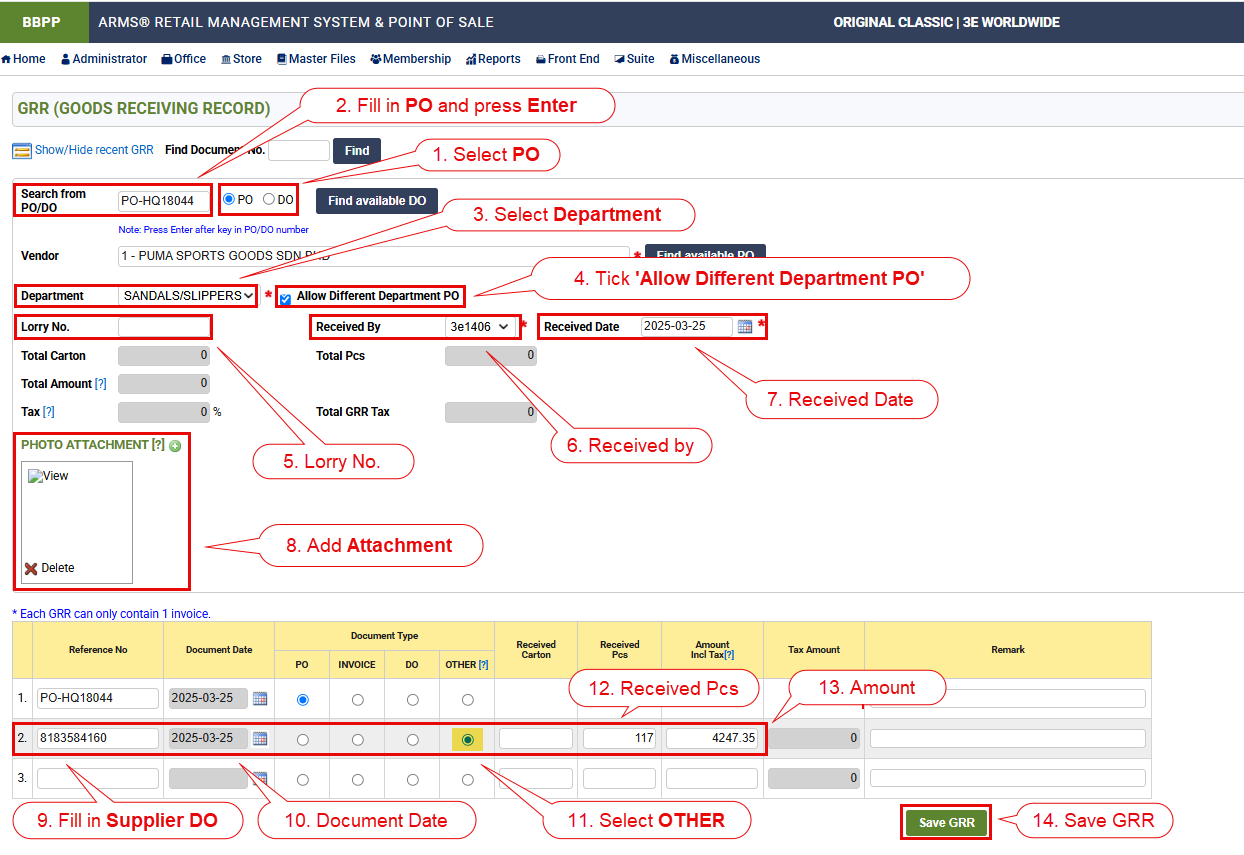Expand the Department dropdown
This screenshot has width=1244, height=855.
click(187, 296)
